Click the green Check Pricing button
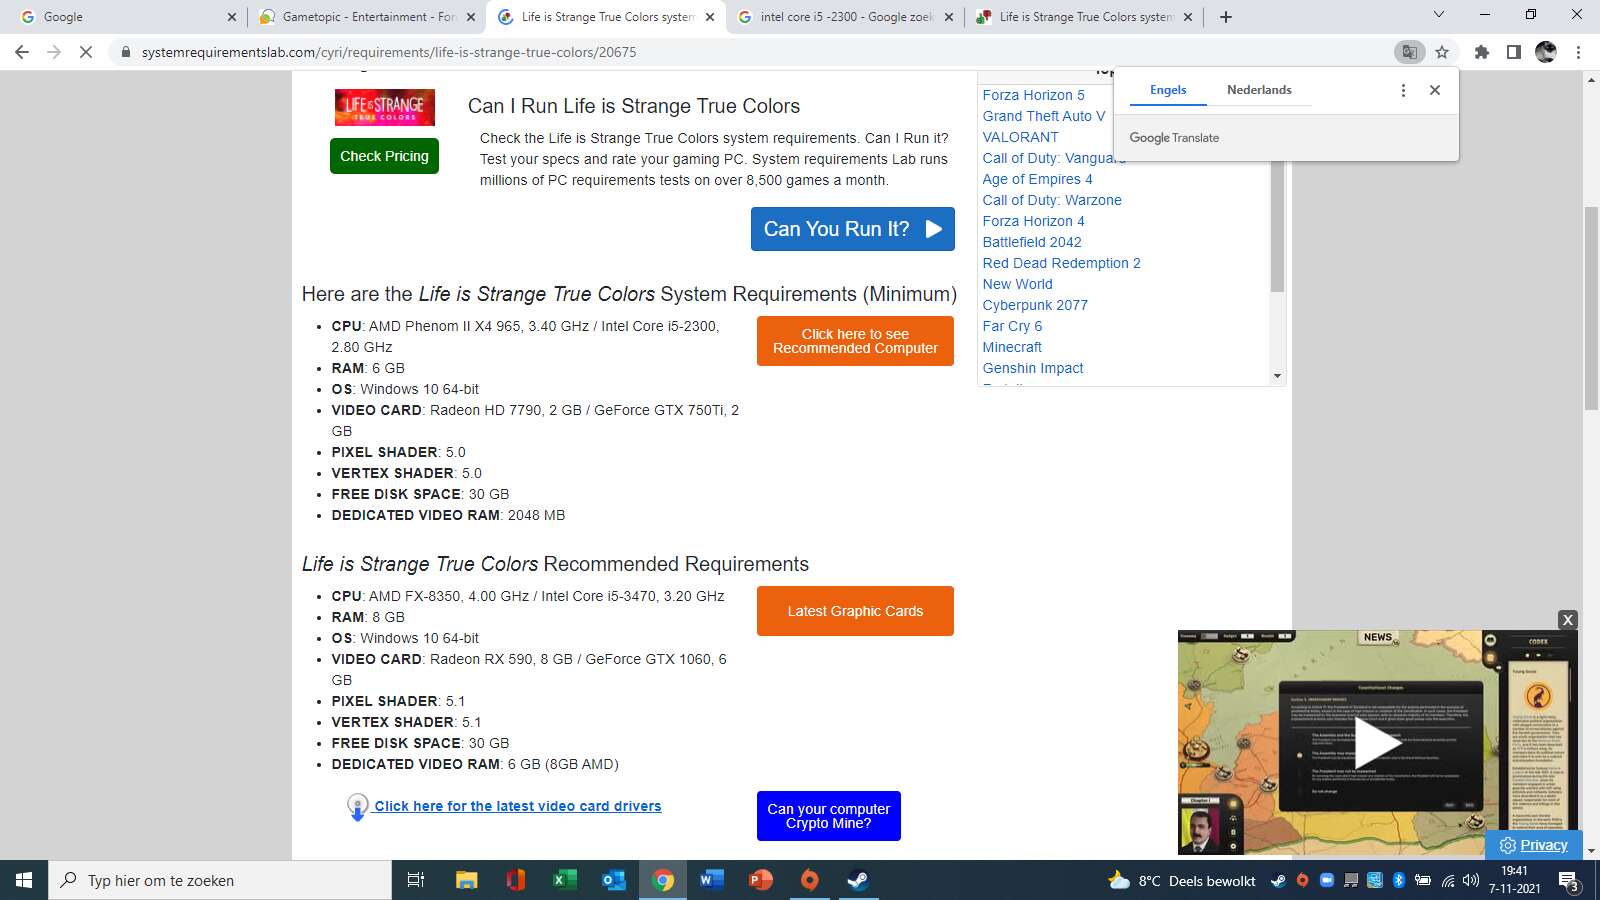1600x900 pixels. pos(384,156)
